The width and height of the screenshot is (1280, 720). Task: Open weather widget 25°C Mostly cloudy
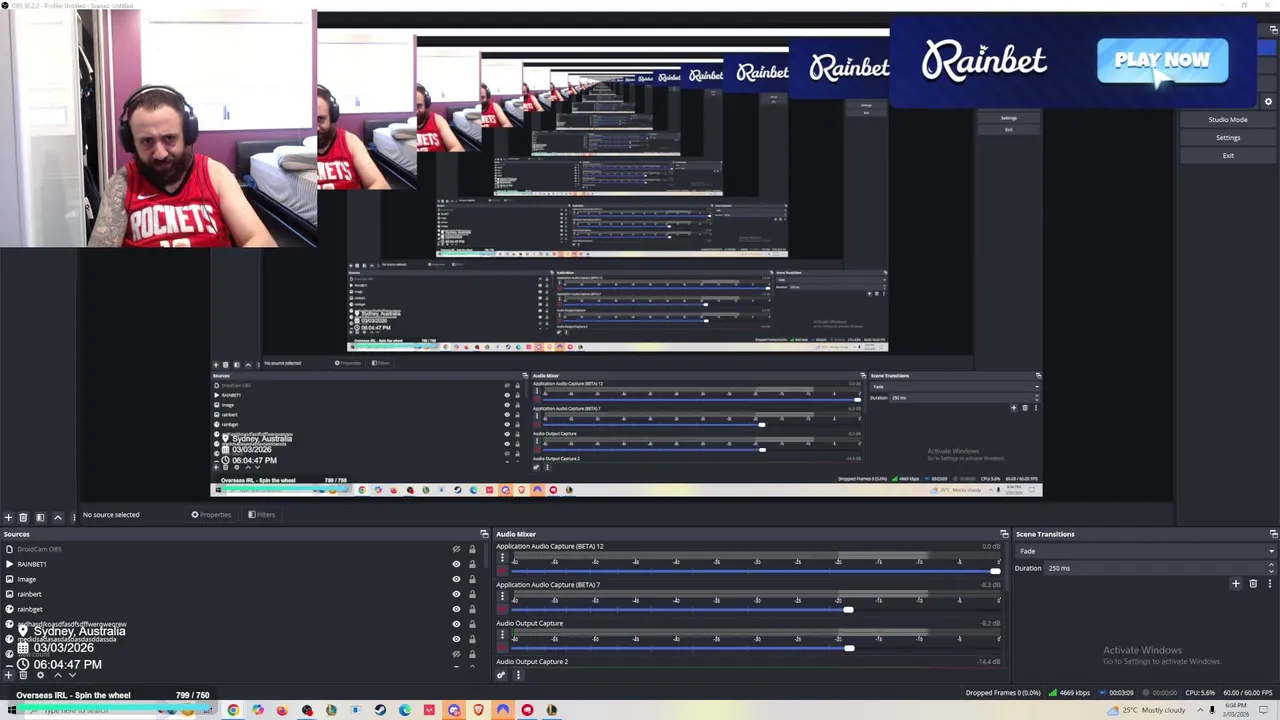coord(1146,710)
